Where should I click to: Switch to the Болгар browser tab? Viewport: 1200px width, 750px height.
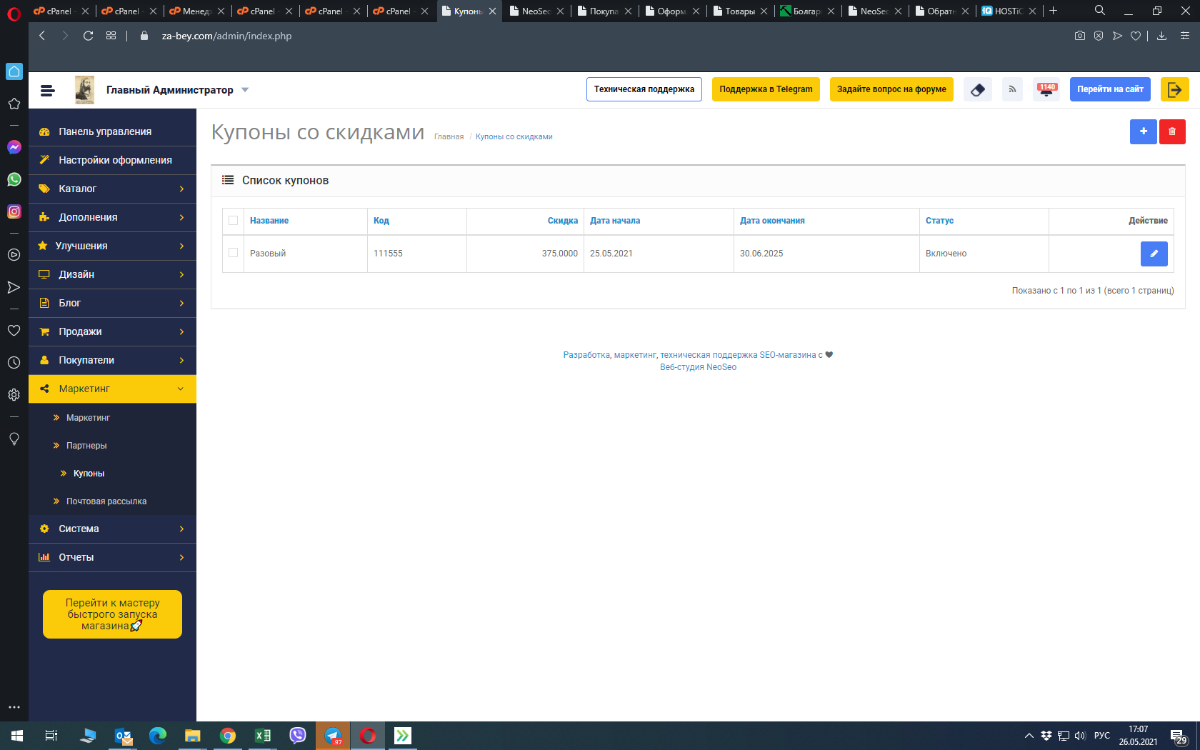pos(807,11)
